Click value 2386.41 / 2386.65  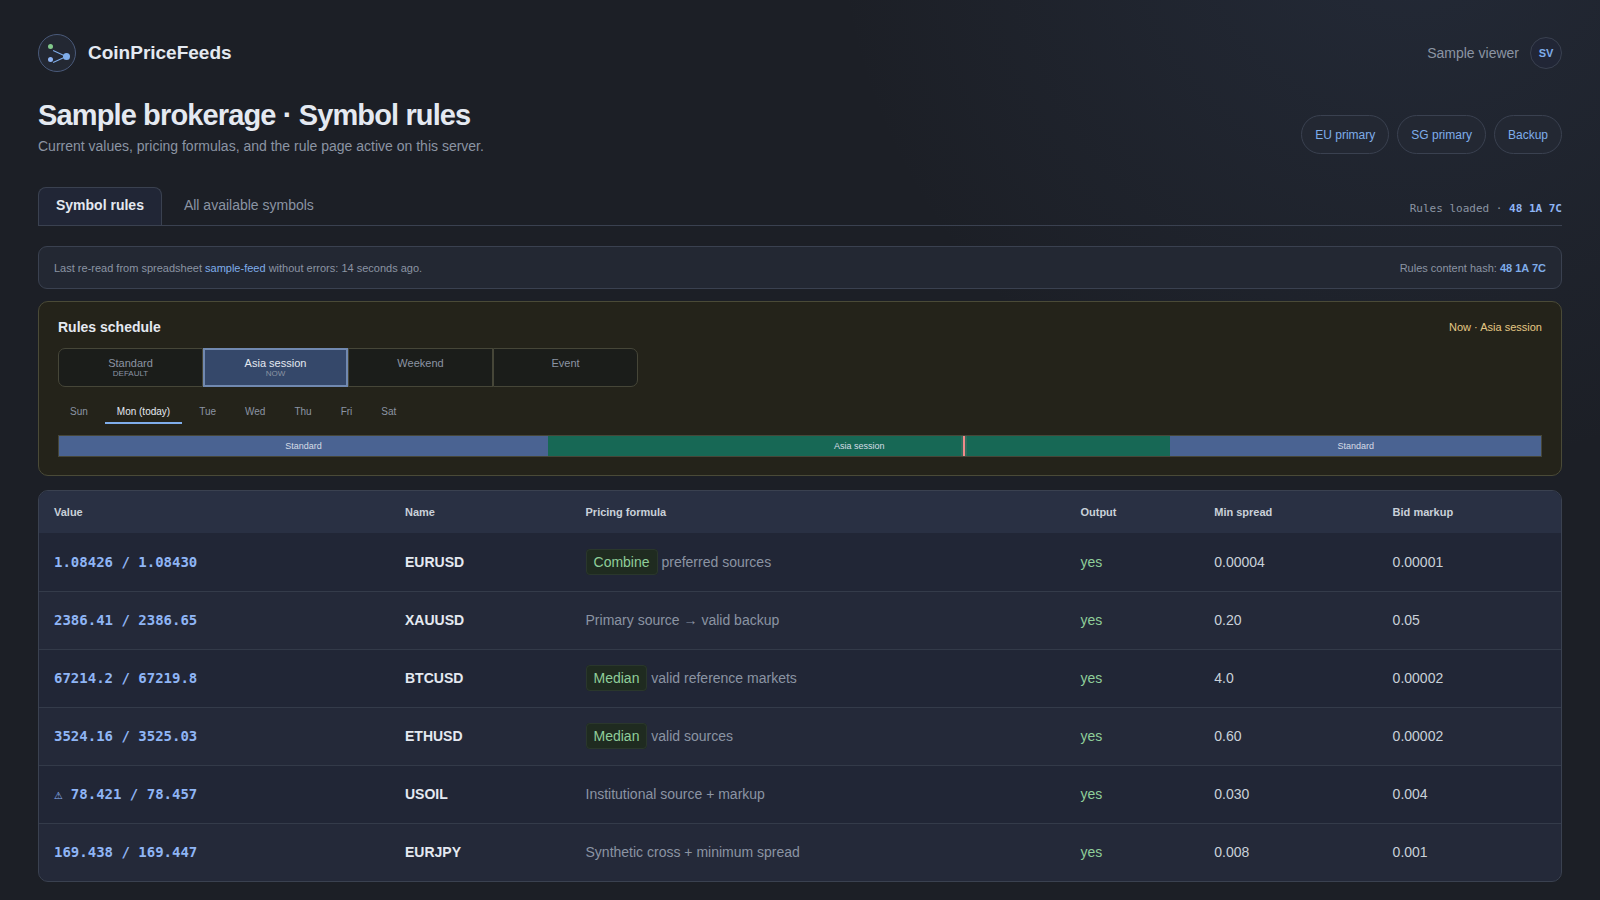[125, 620]
